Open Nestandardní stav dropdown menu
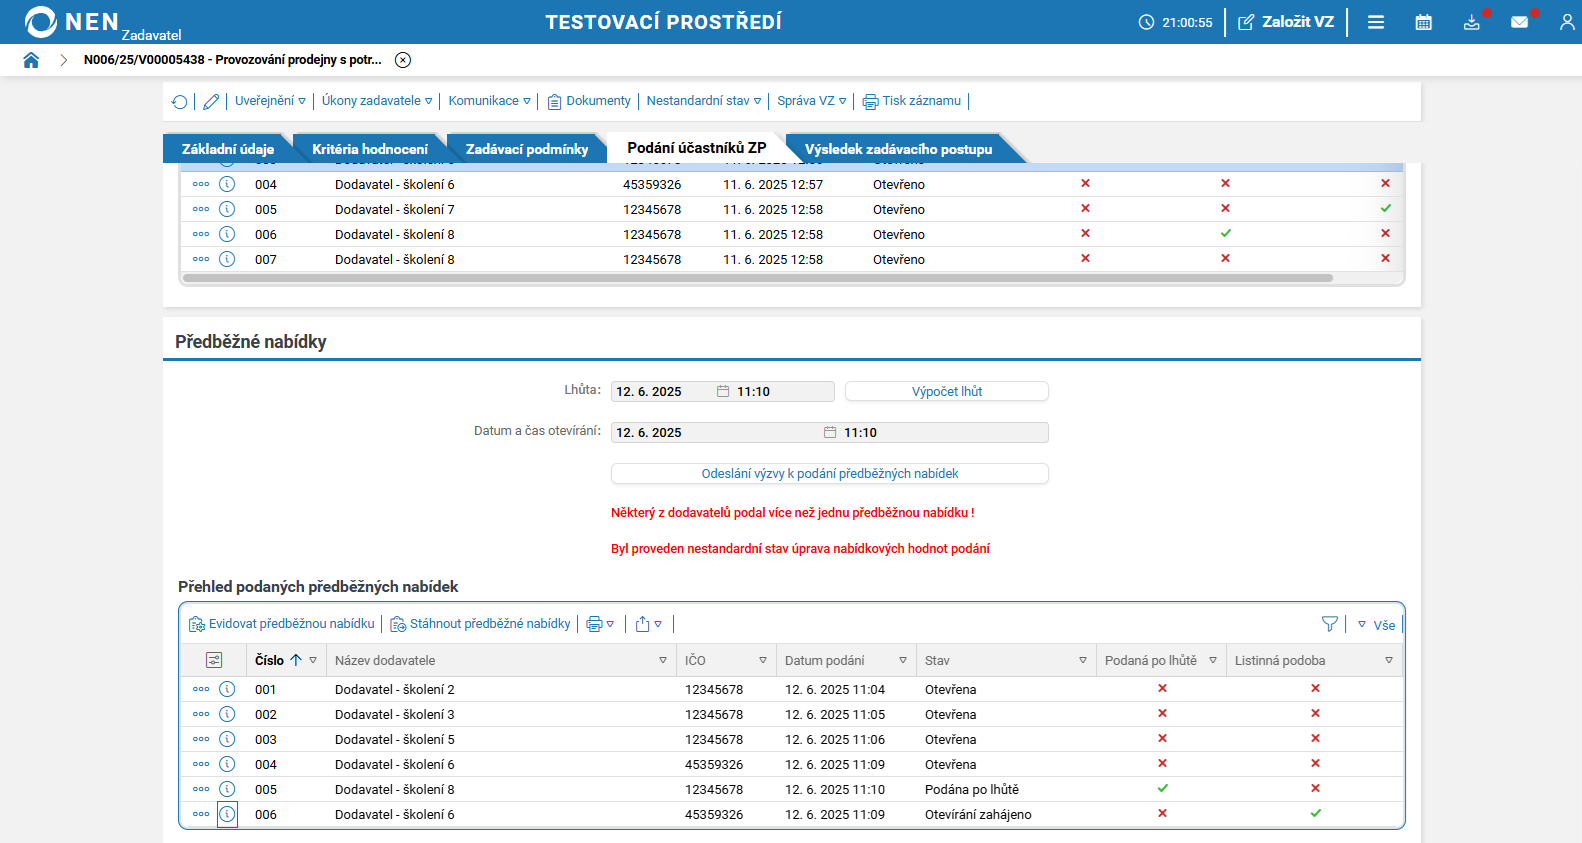1582x843 pixels. (x=704, y=101)
